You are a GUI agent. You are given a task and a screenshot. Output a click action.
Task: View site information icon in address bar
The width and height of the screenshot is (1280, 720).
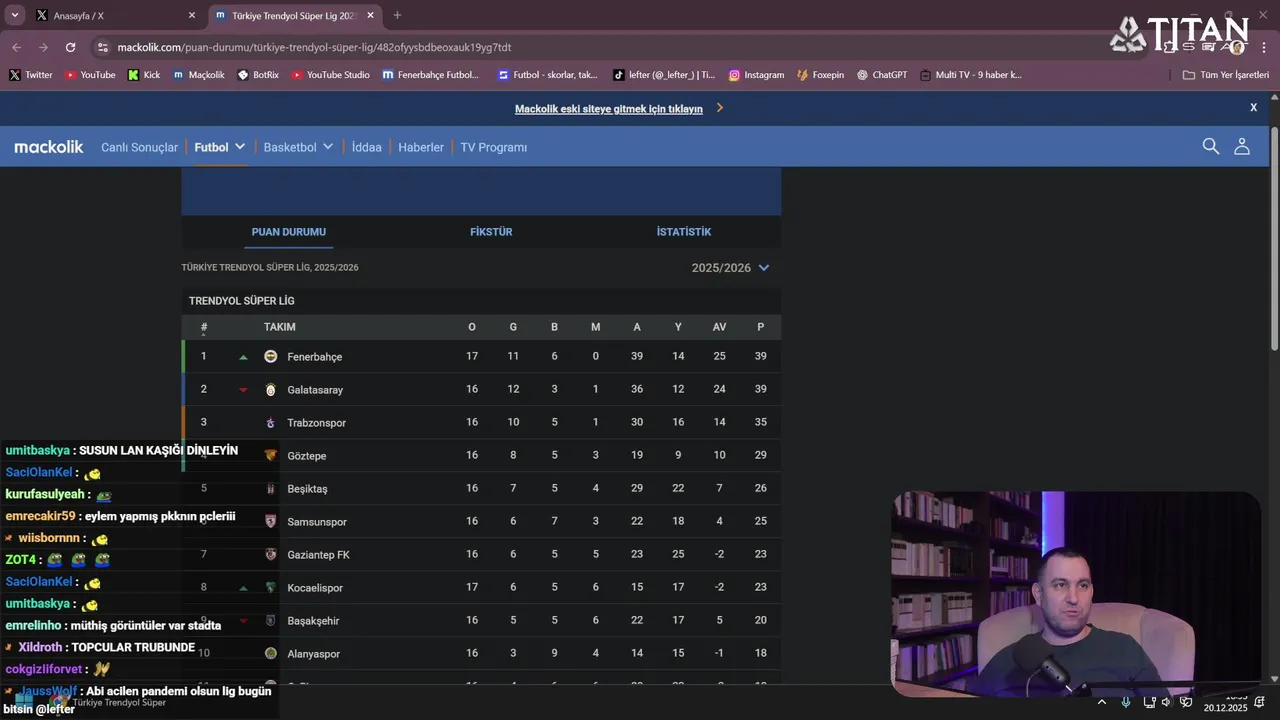102,47
